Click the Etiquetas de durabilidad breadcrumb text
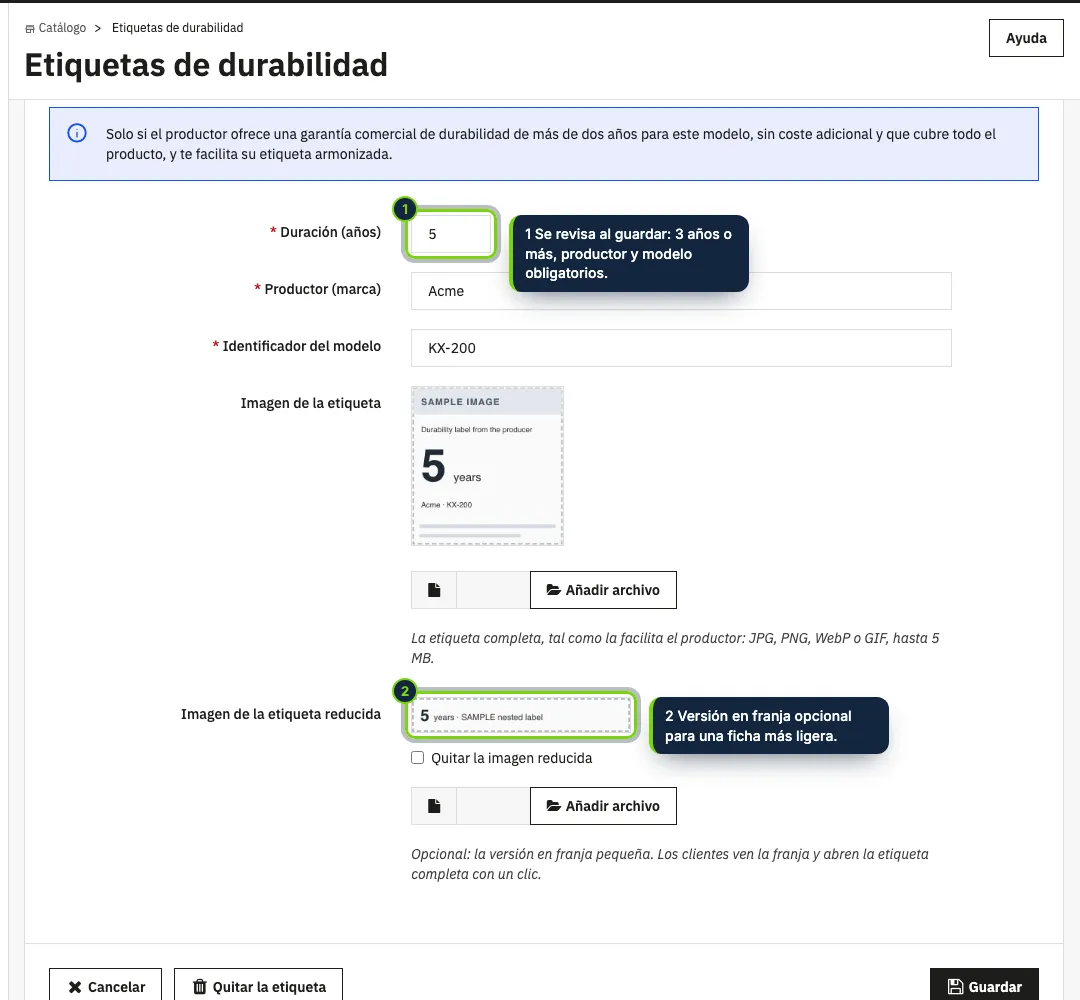The width and height of the screenshot is (1080, 1000). tap(177, 28)
